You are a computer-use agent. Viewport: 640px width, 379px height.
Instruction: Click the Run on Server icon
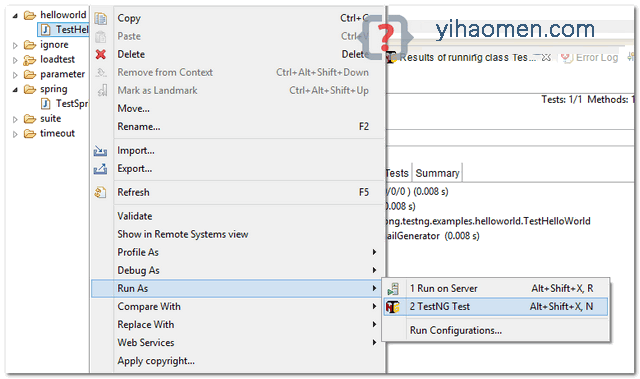(393, 289)
